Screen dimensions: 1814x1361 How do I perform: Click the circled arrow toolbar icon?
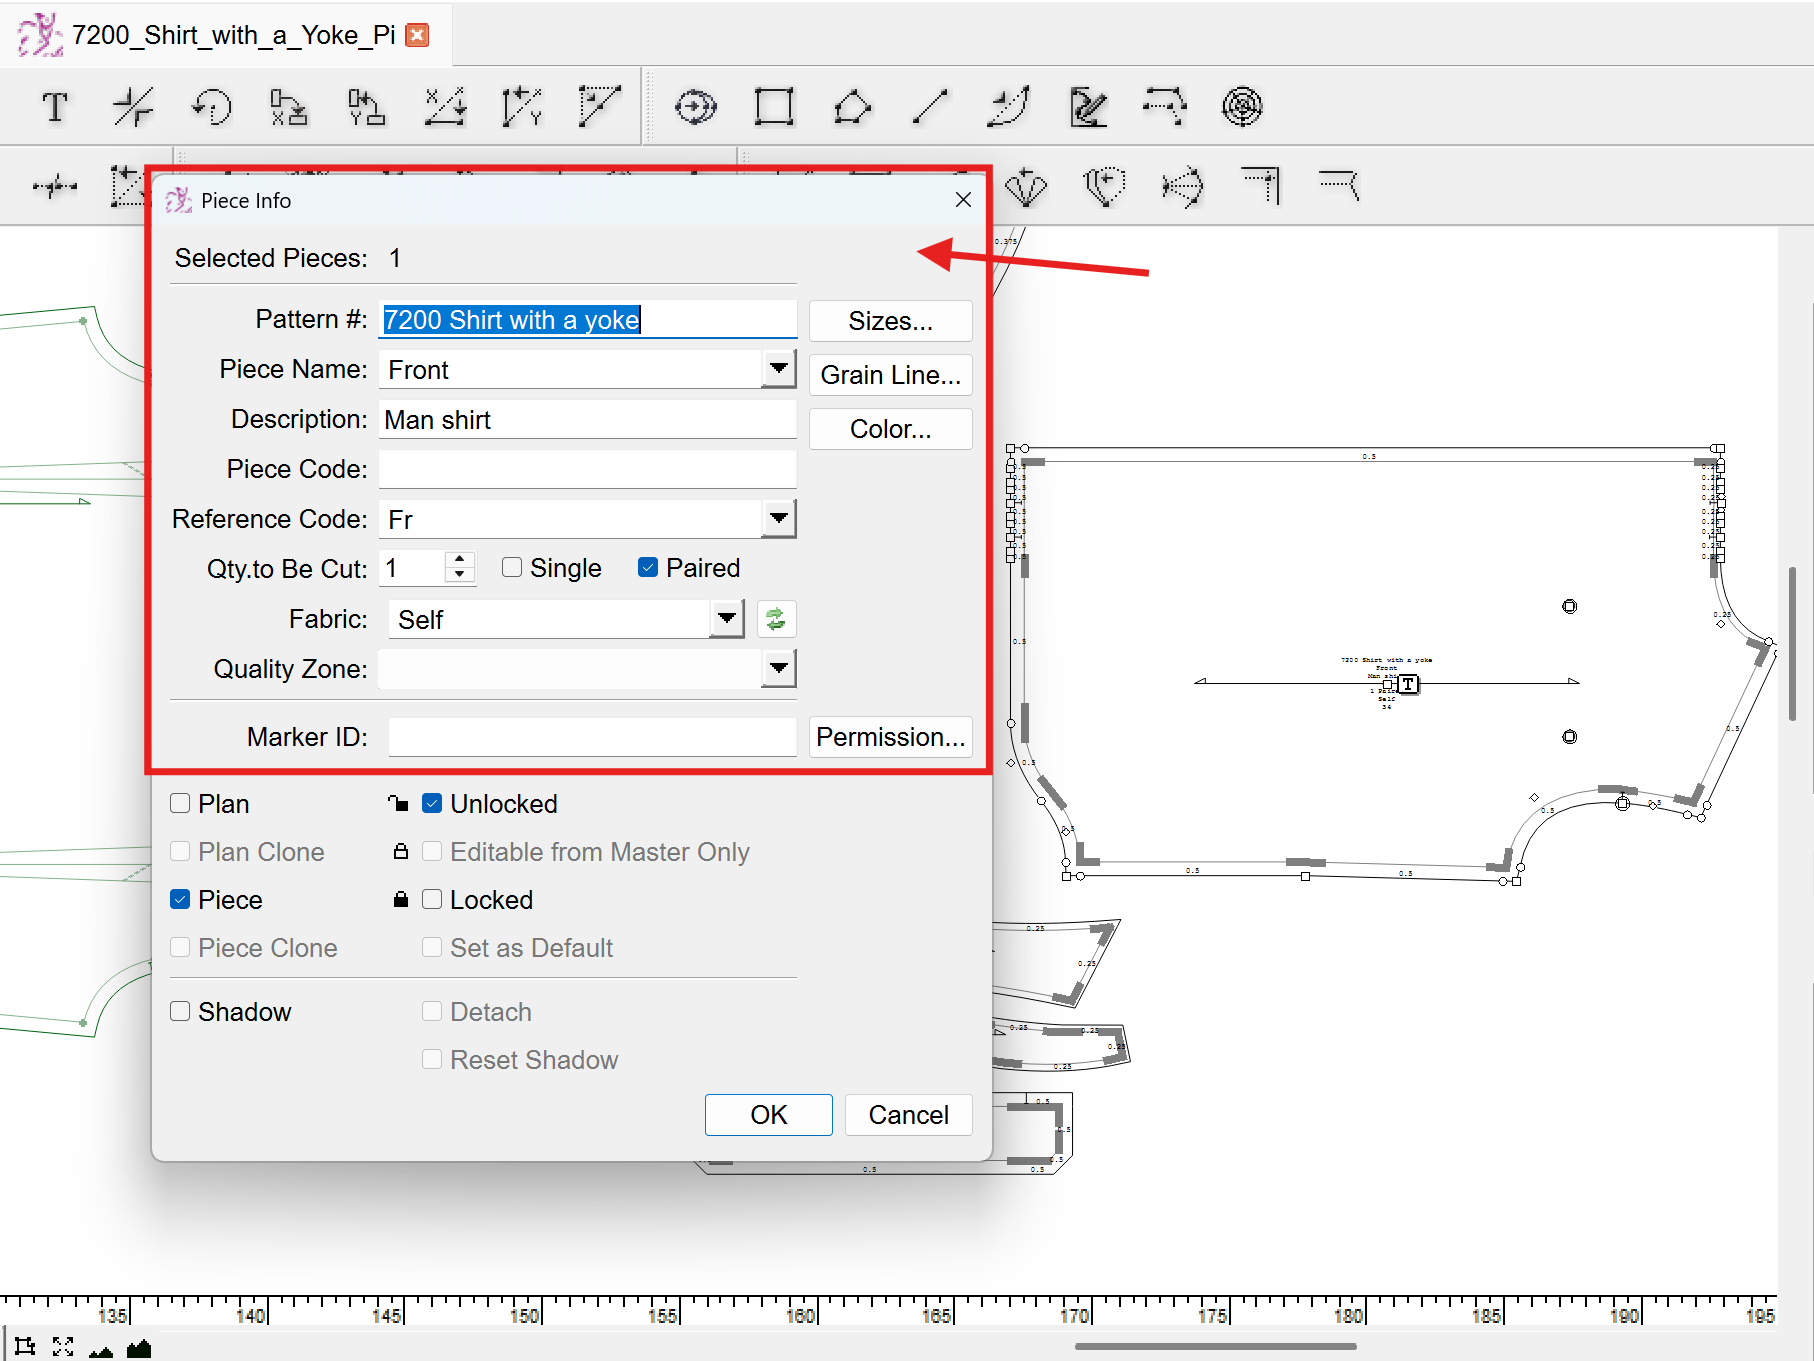[x=695, y=107]
